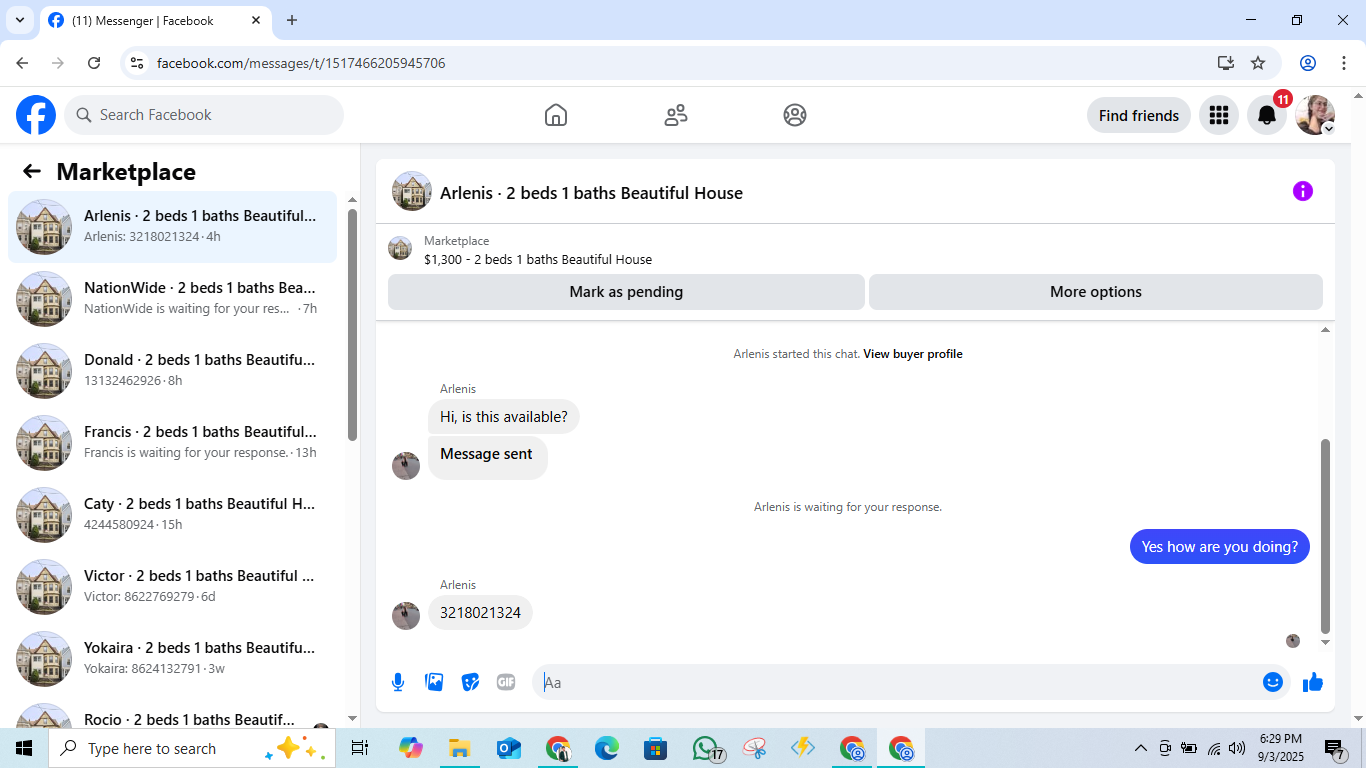Viewport: 1366px width, 768px height.
Task: Choose a GIF from the GIF icon
Action: pyautogui.click(x=506, y=682)
